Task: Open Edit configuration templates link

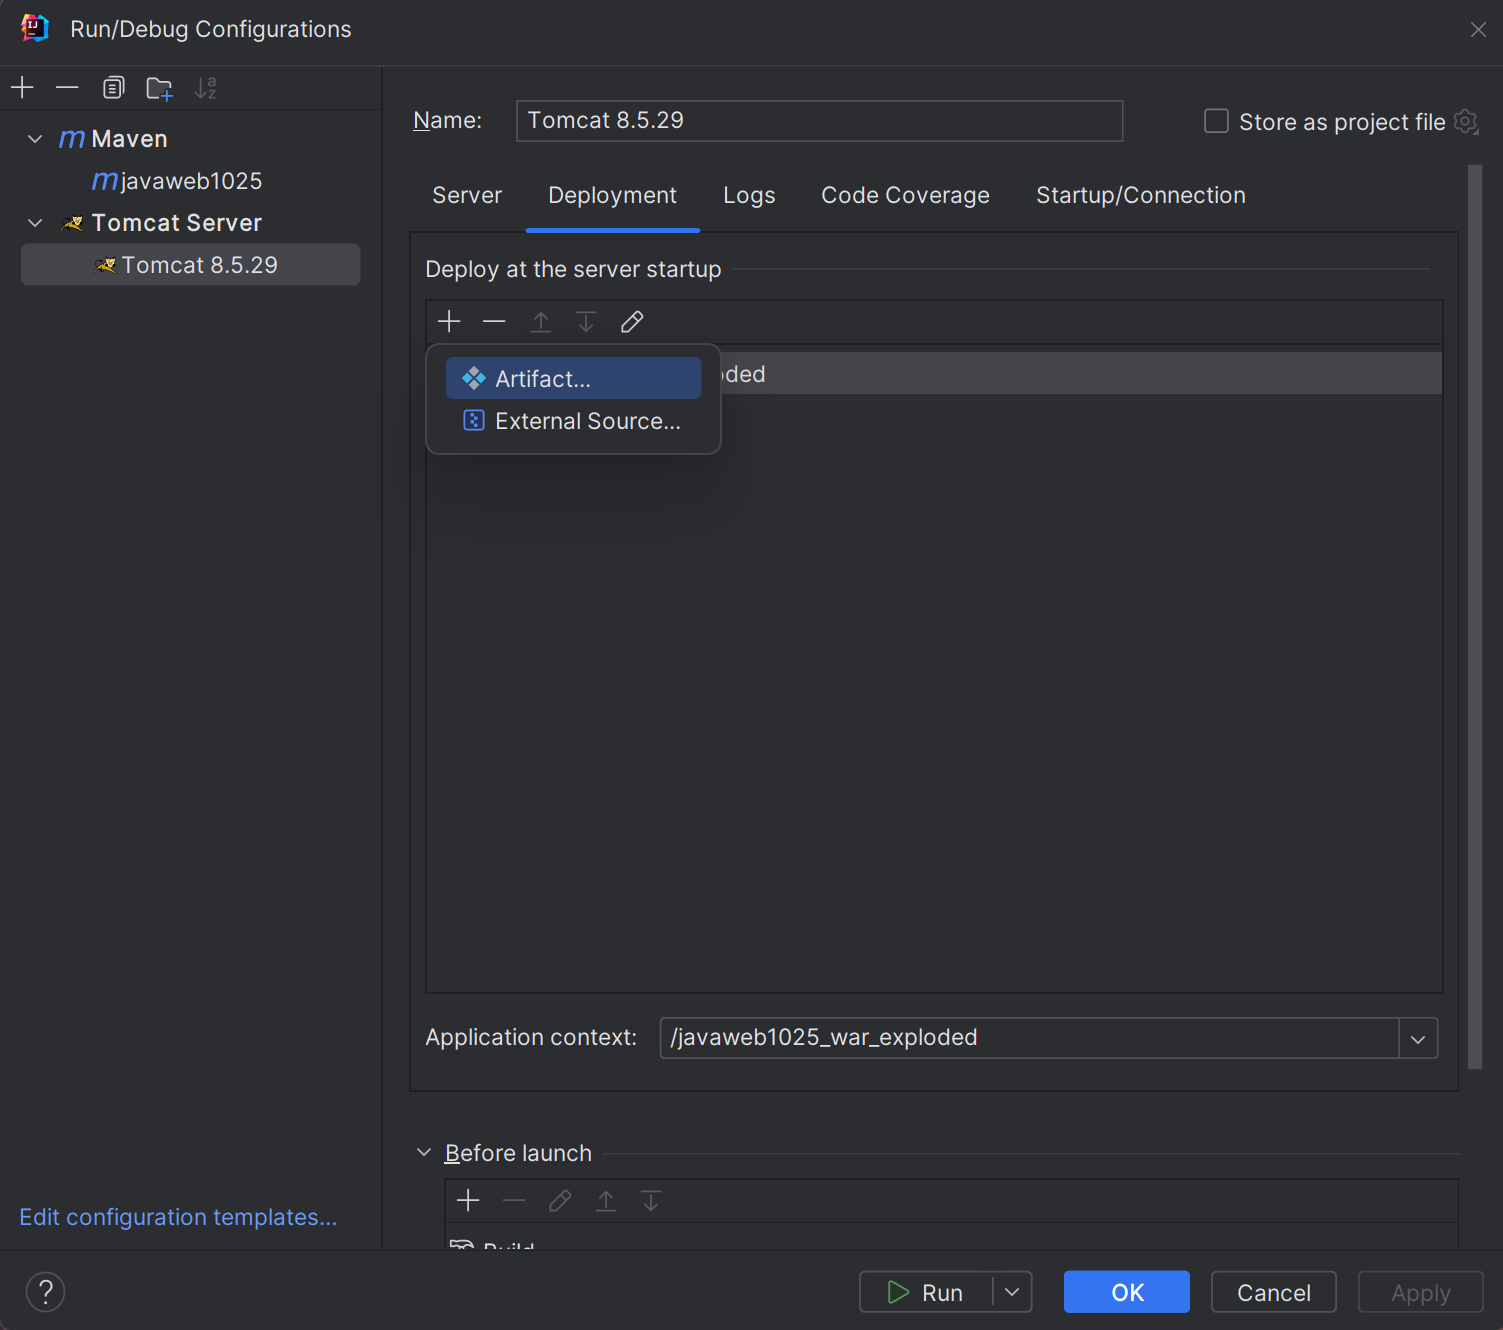Action: point(178,1217)
